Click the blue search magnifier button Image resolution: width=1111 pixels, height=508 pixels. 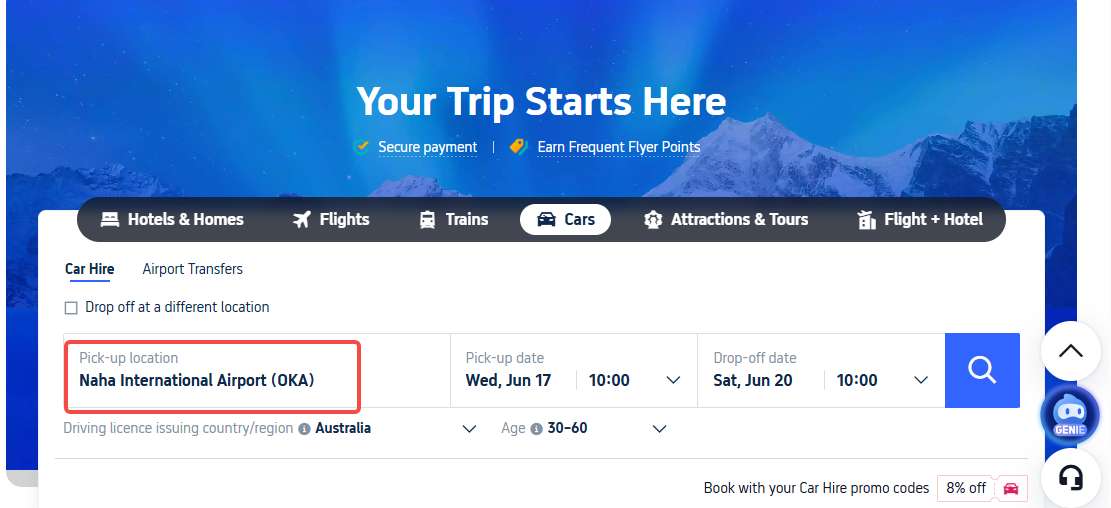coord(982,371)
